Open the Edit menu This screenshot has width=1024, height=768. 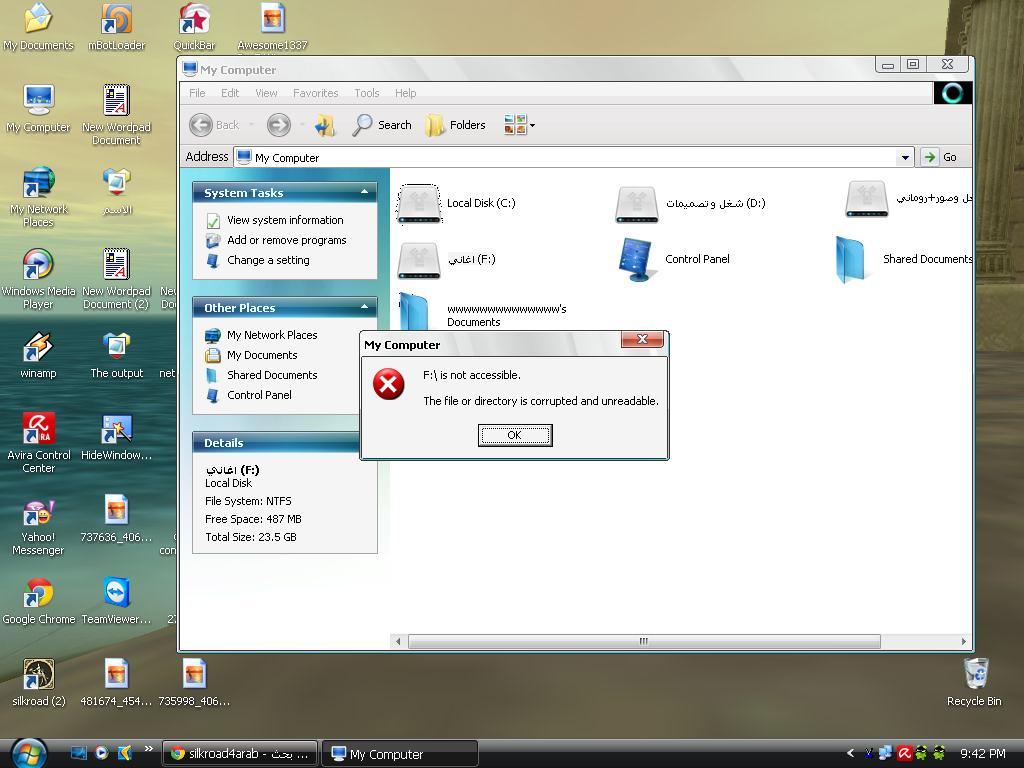pyautogui.click(x=230, y=93)
